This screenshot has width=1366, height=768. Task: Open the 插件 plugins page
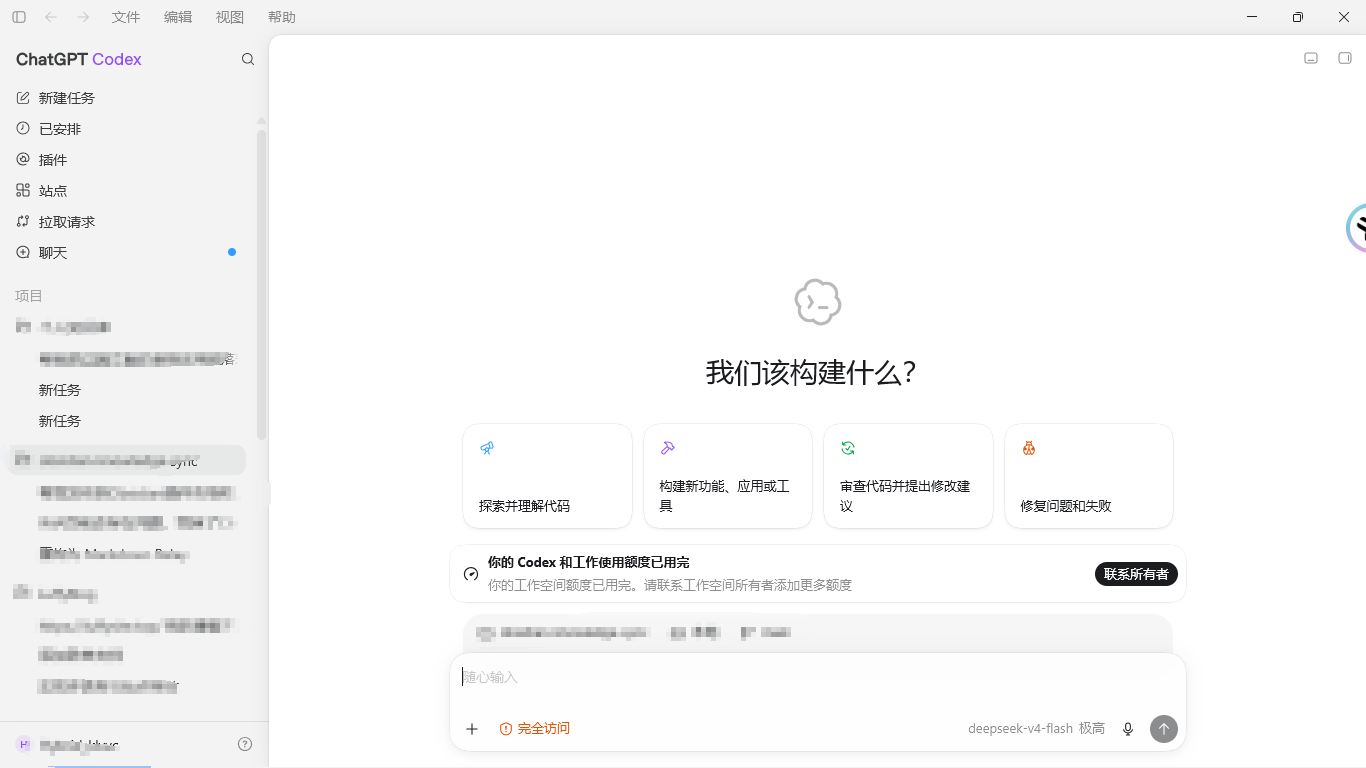pyautogui.click(x=128, y=160)
